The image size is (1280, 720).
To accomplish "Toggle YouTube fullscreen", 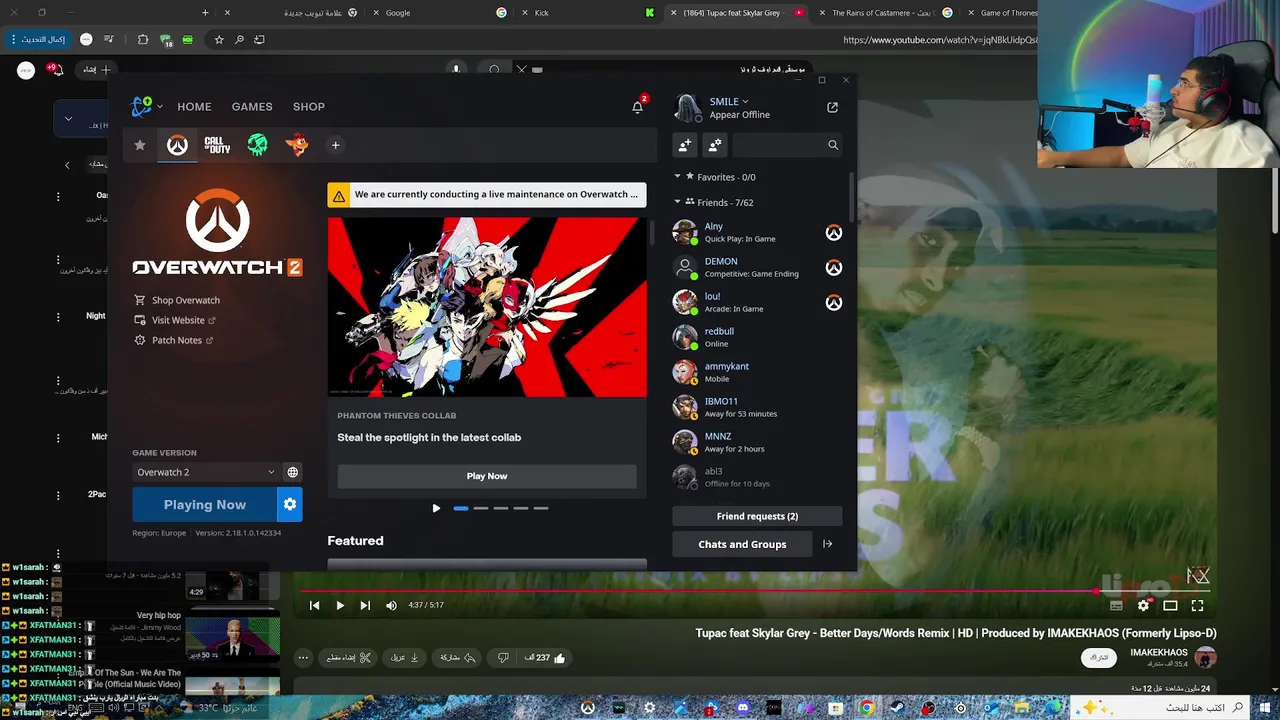I will [x=1197, y=605].
